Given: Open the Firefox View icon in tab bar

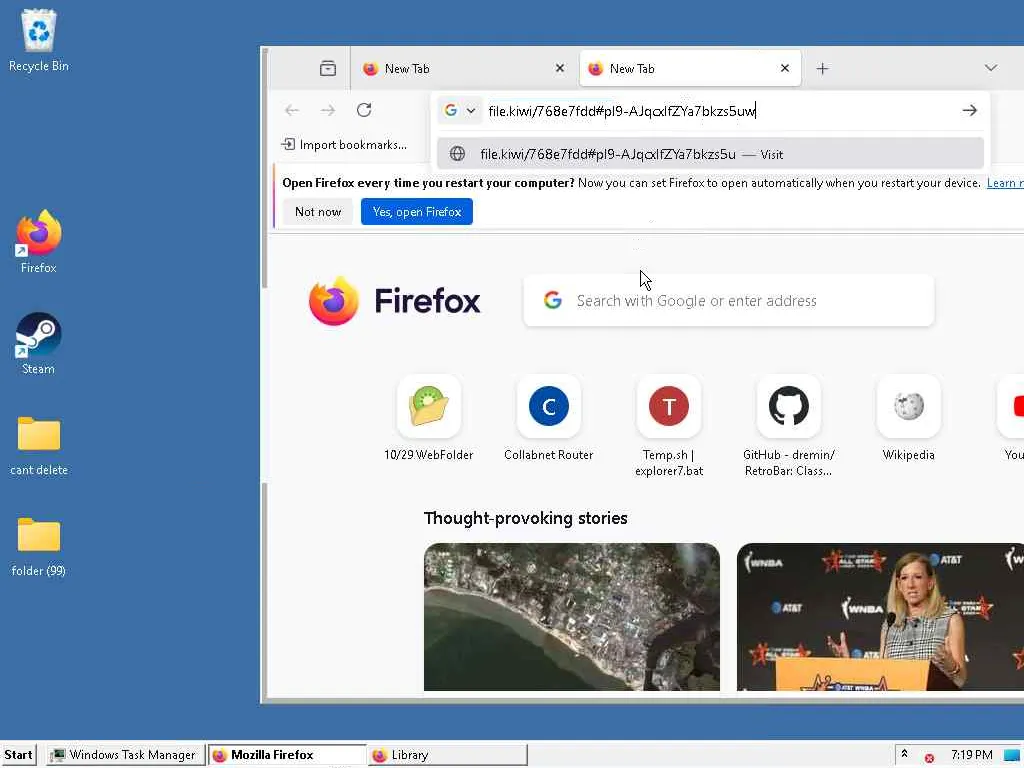Looking at the screenshot, I should [x=328, y=68].
